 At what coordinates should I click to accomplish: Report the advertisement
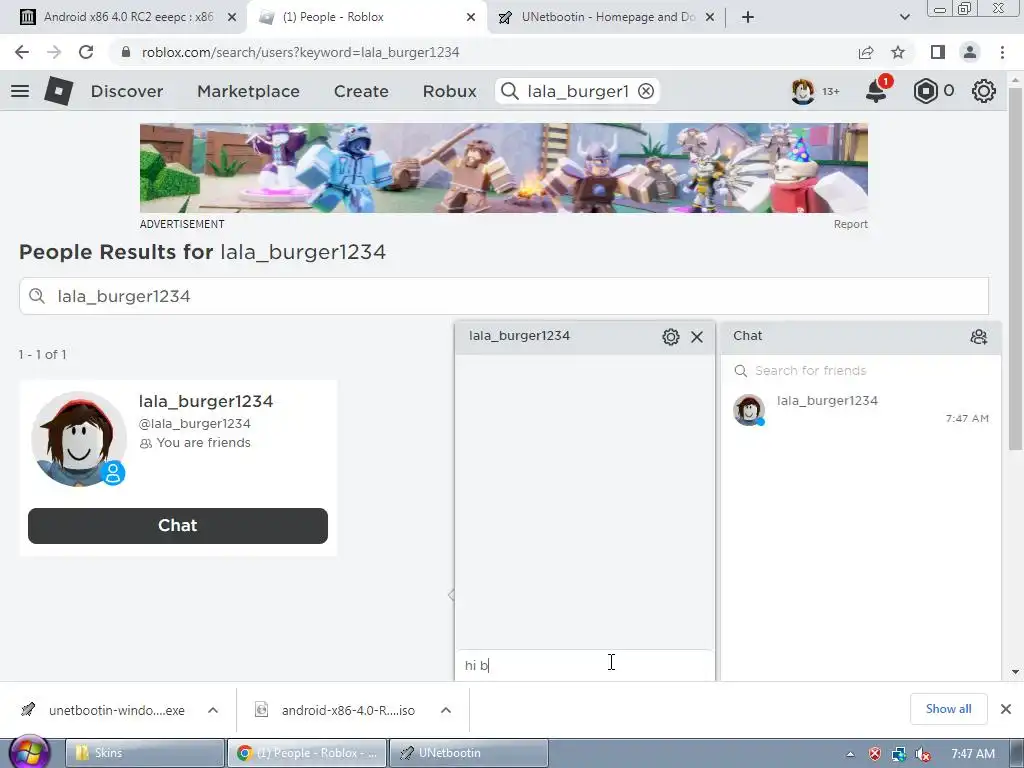(850, 224)
